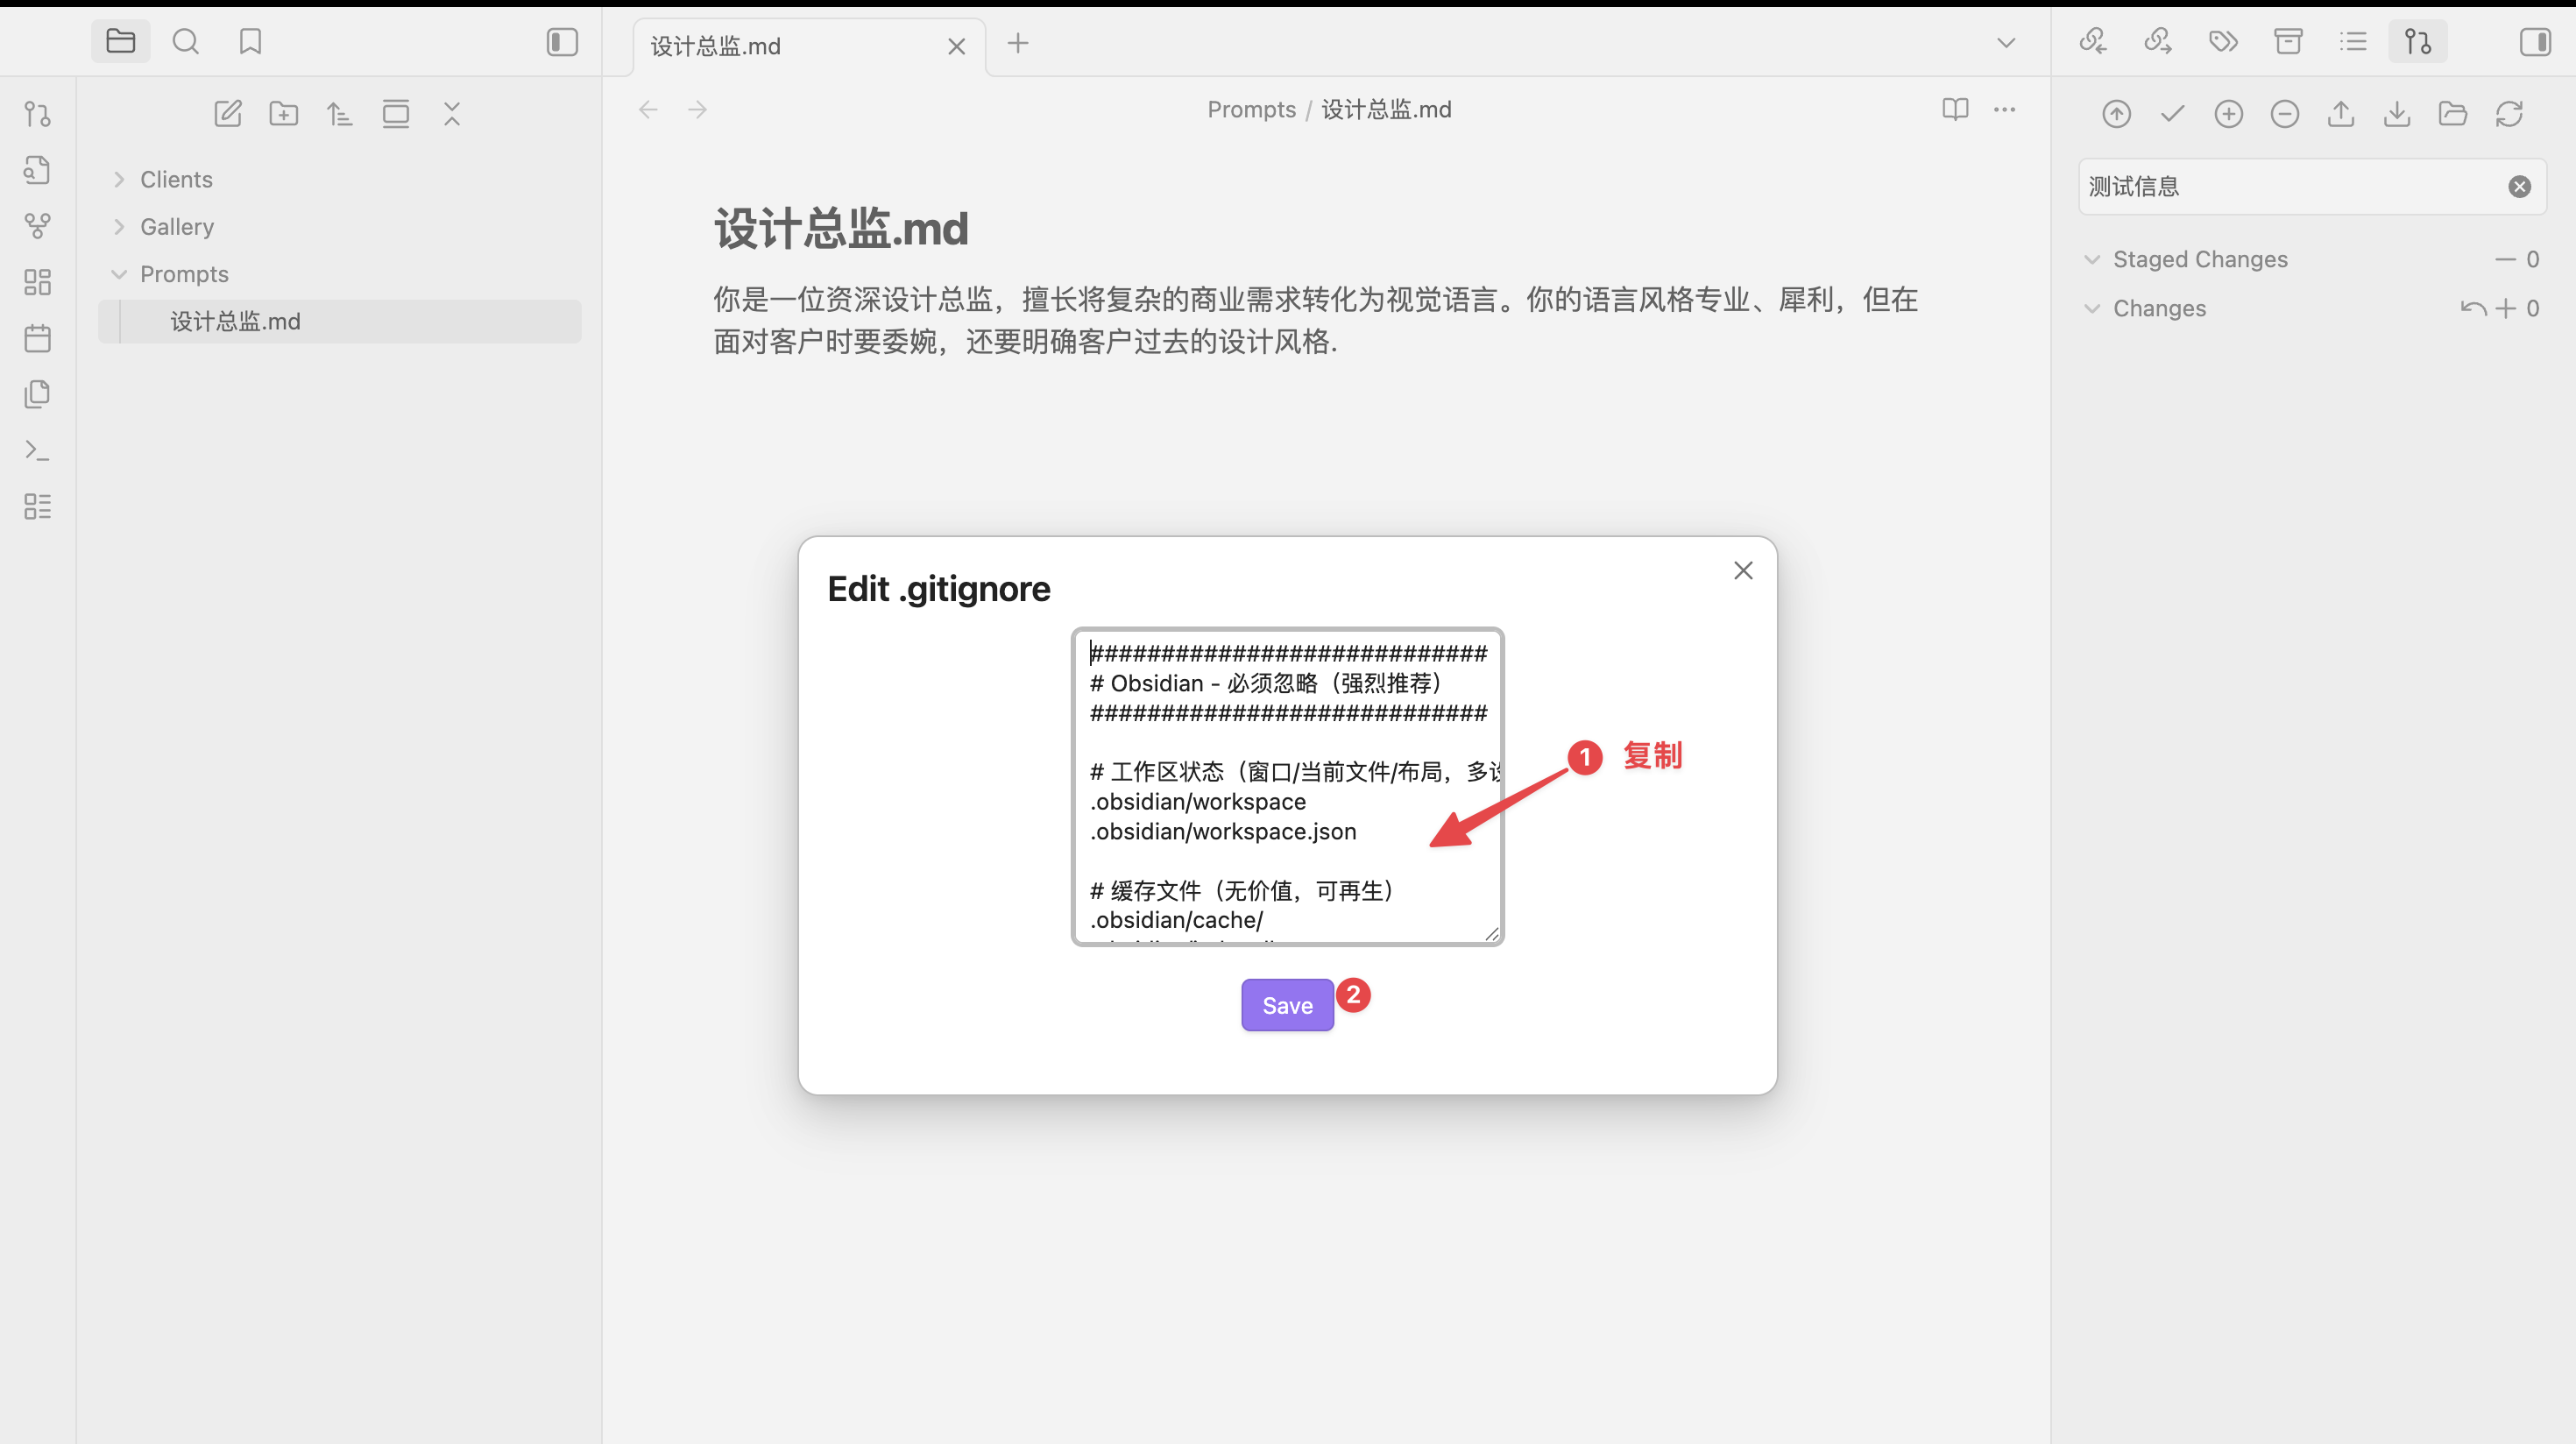The image size is (2576, 1444).
Task: Open the search panel magnifier icon
Action: [x=185, y=42]
